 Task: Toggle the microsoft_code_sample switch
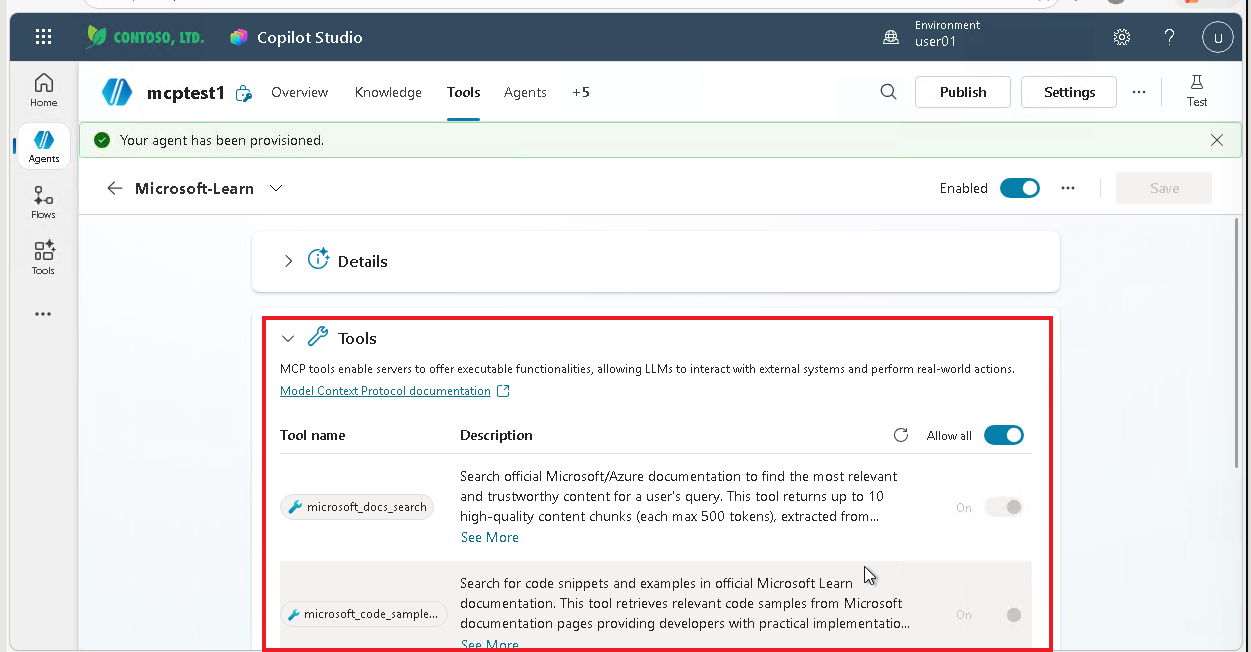click(x=1004, y=614)
